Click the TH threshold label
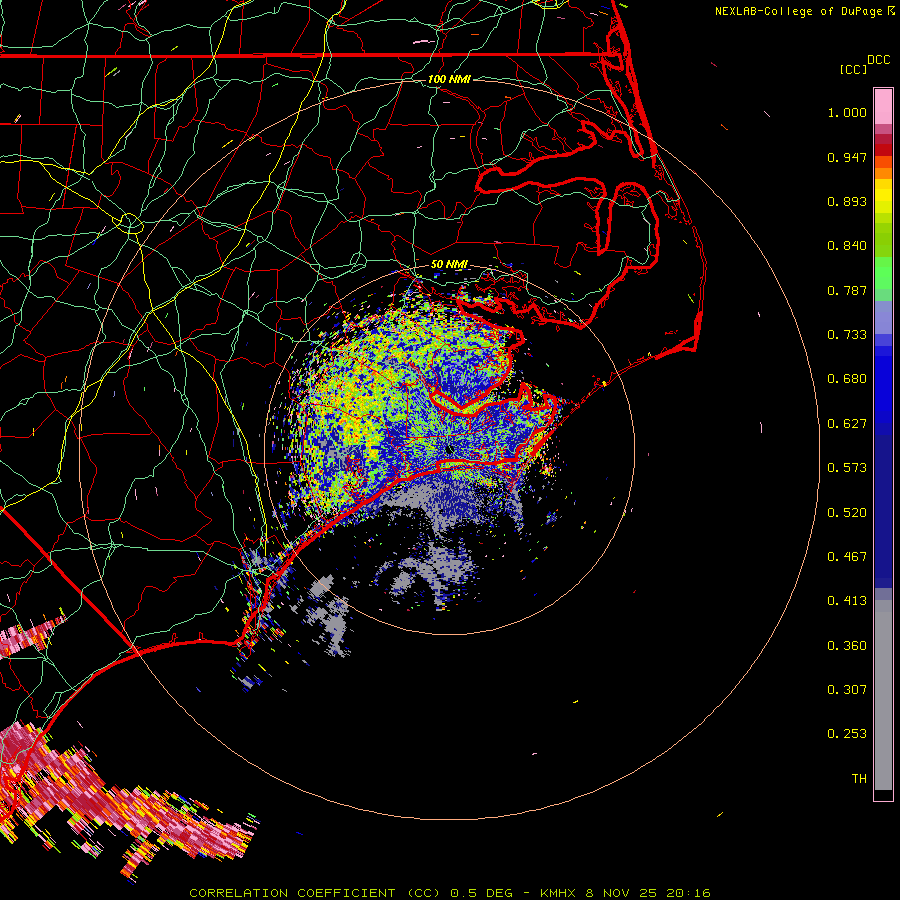The width and height of the screenshot is (900, 900). click(859, 779)
